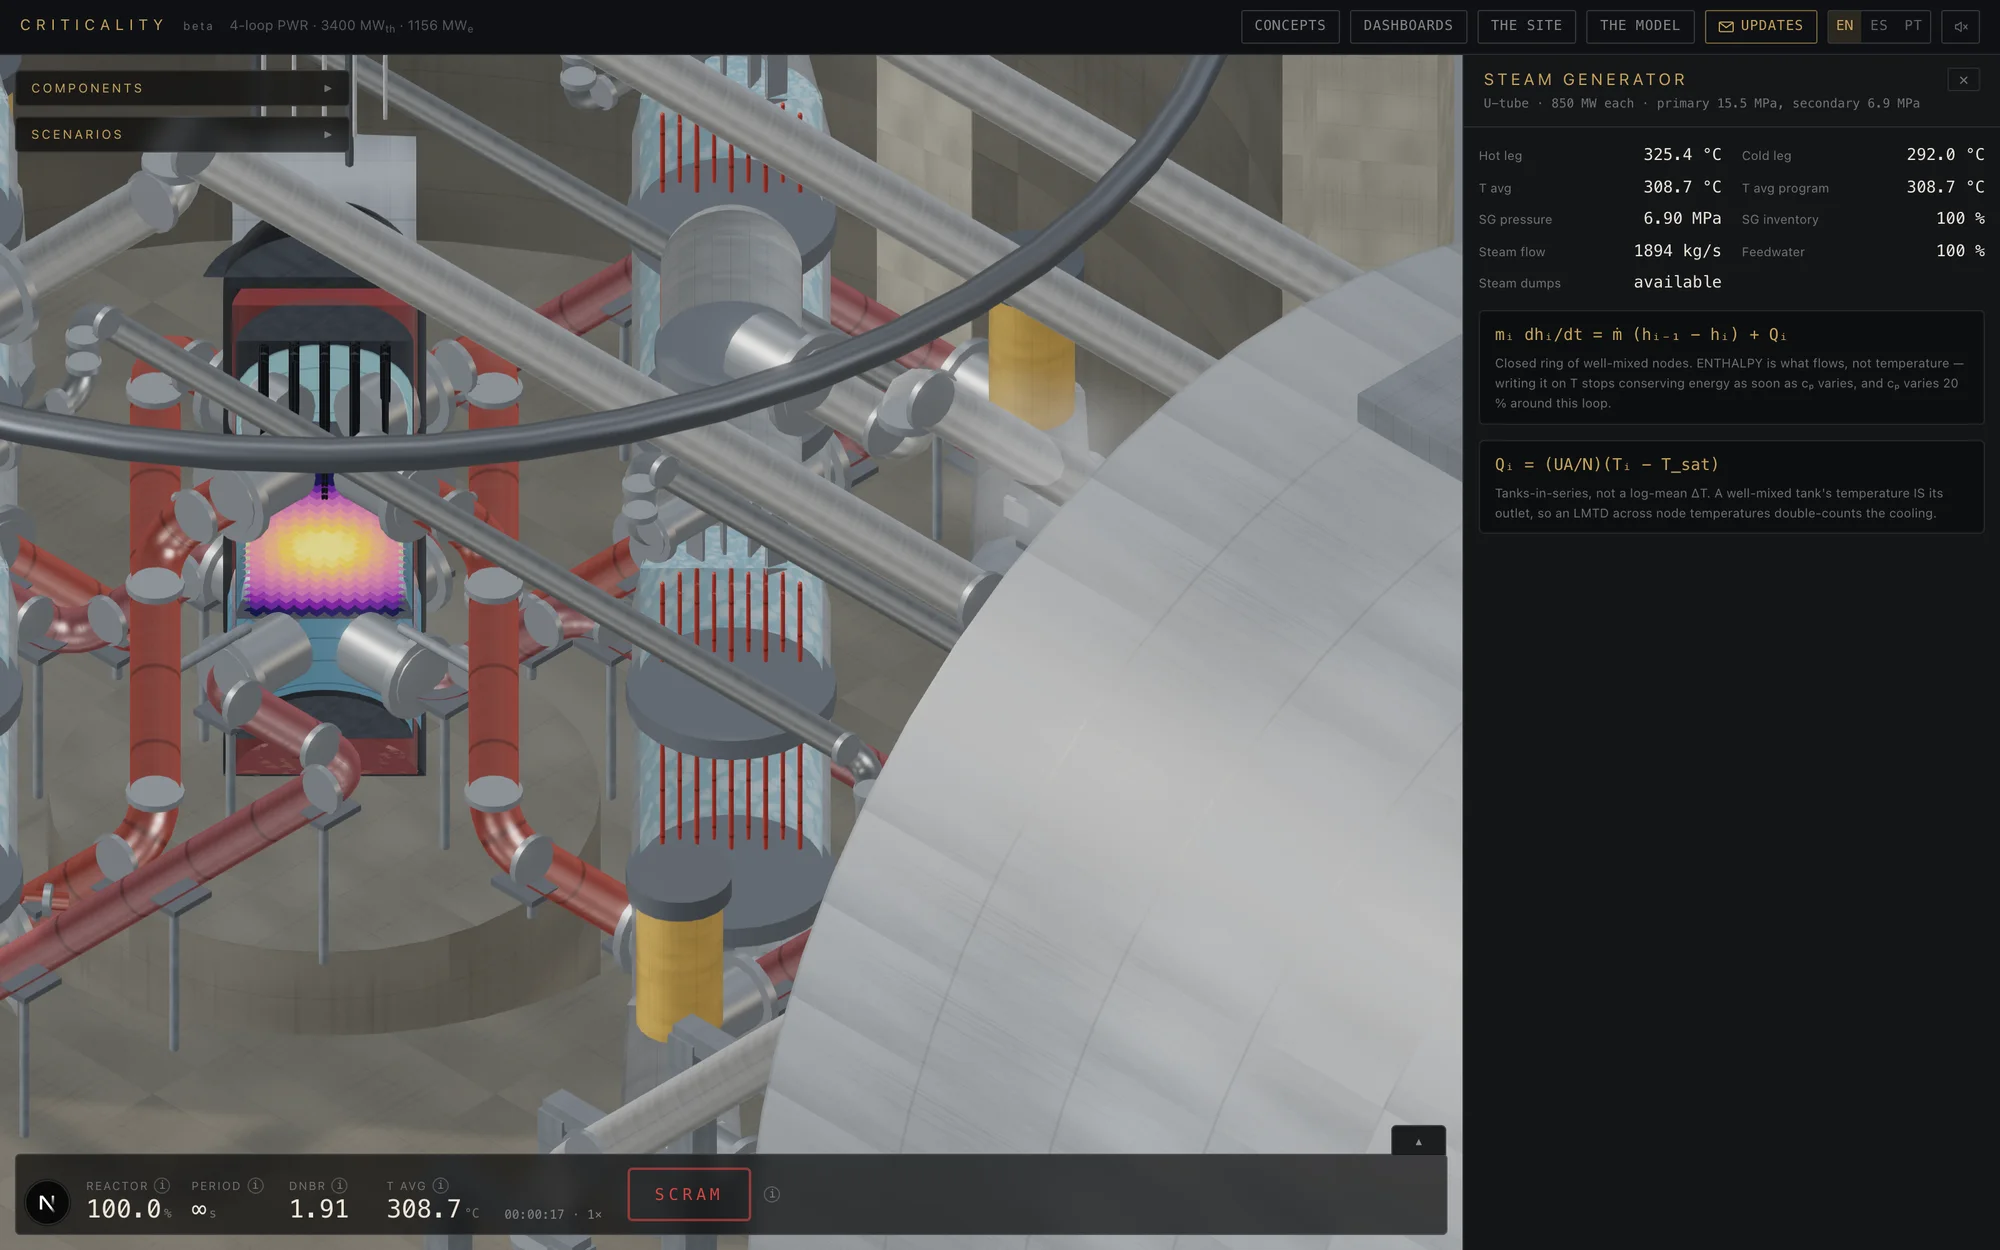
Task: Click the info icon next to PERIOD
Action: pos(255,1185)
